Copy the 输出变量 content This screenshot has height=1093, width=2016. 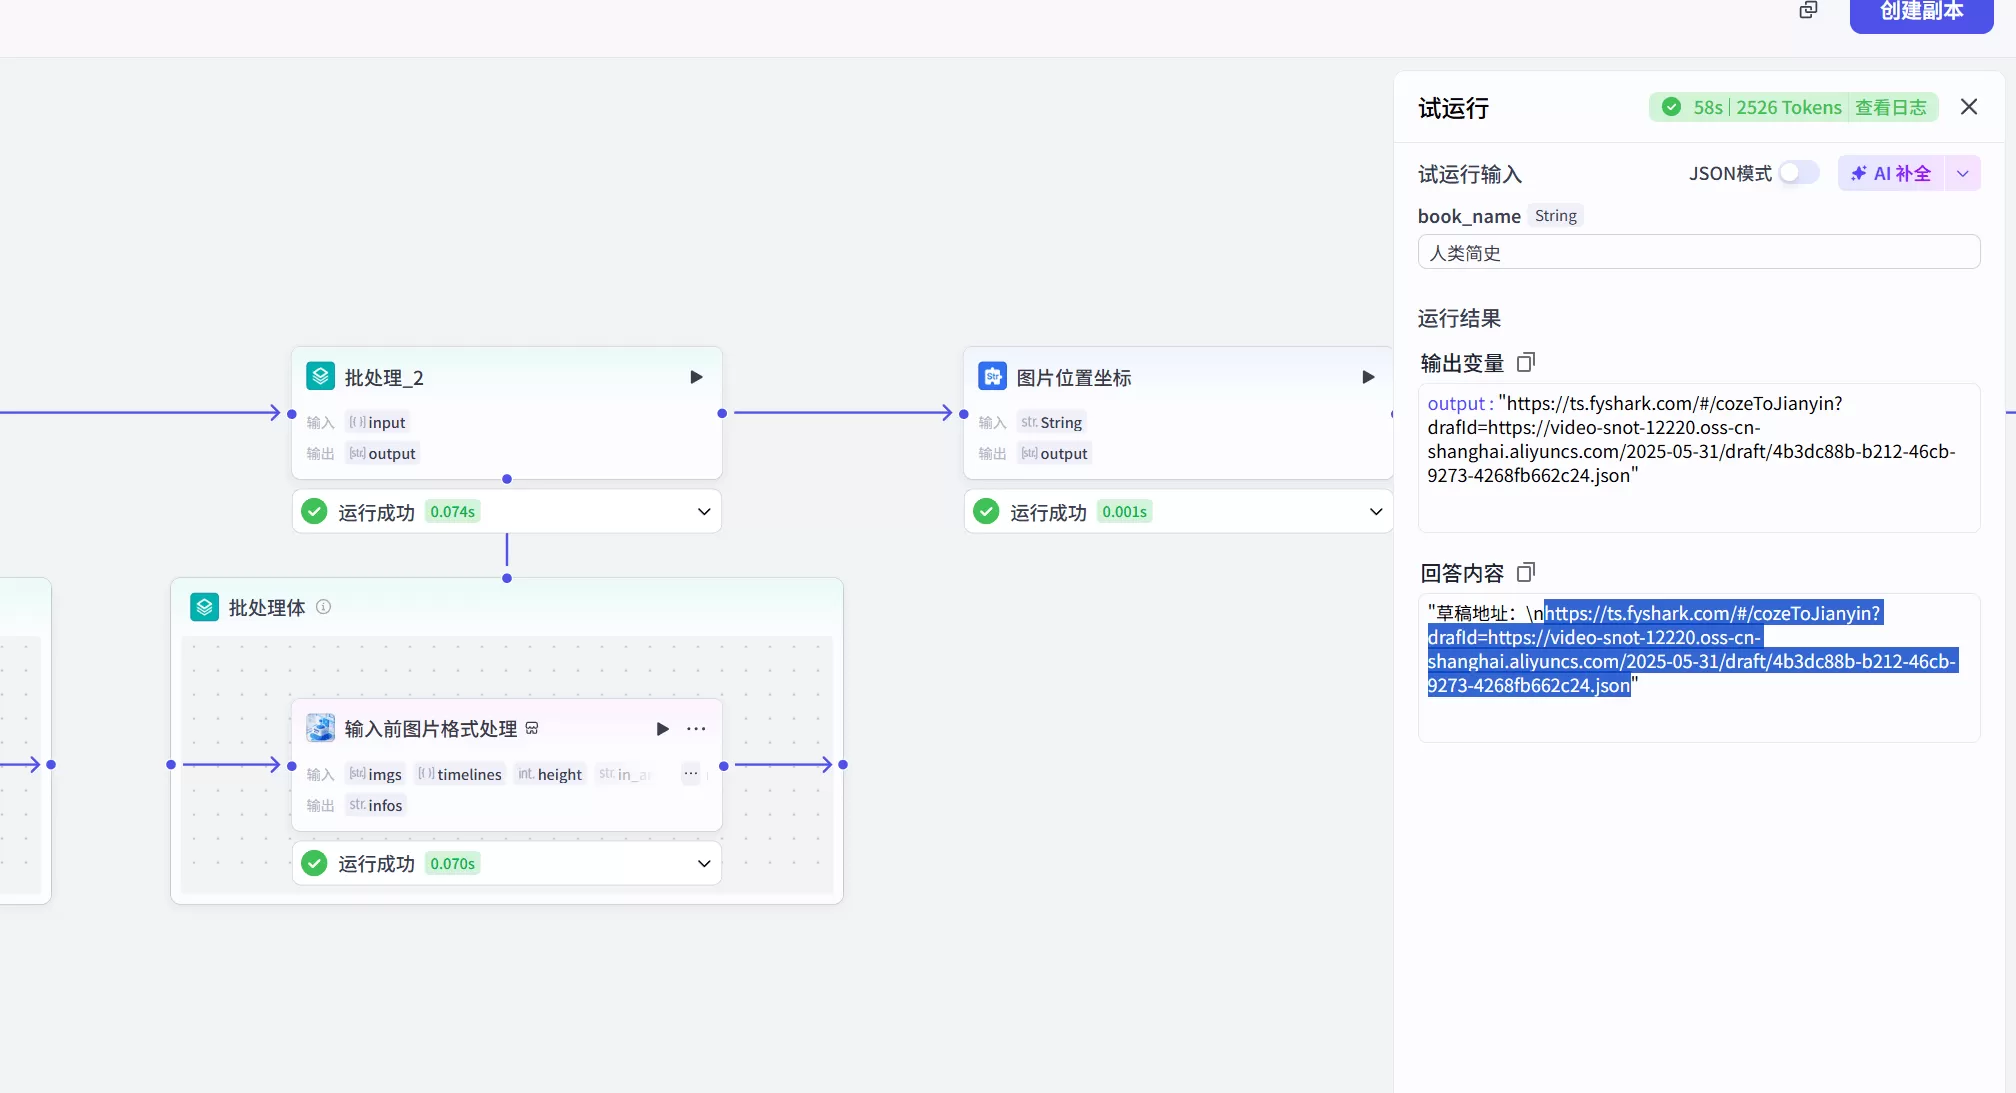pos(1526,362)
